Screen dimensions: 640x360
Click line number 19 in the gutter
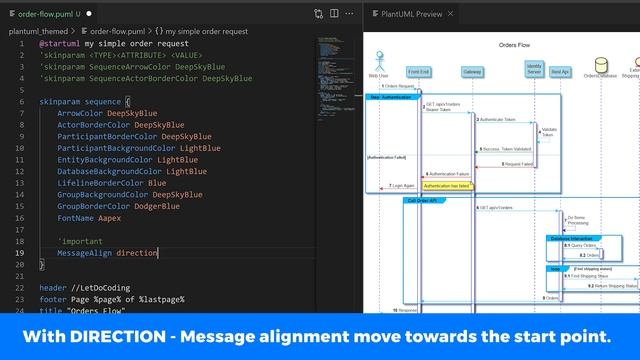click(x=20, y=253)
